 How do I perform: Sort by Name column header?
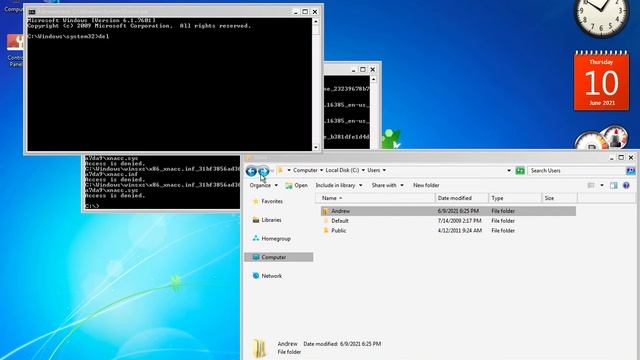click(375, 198)
